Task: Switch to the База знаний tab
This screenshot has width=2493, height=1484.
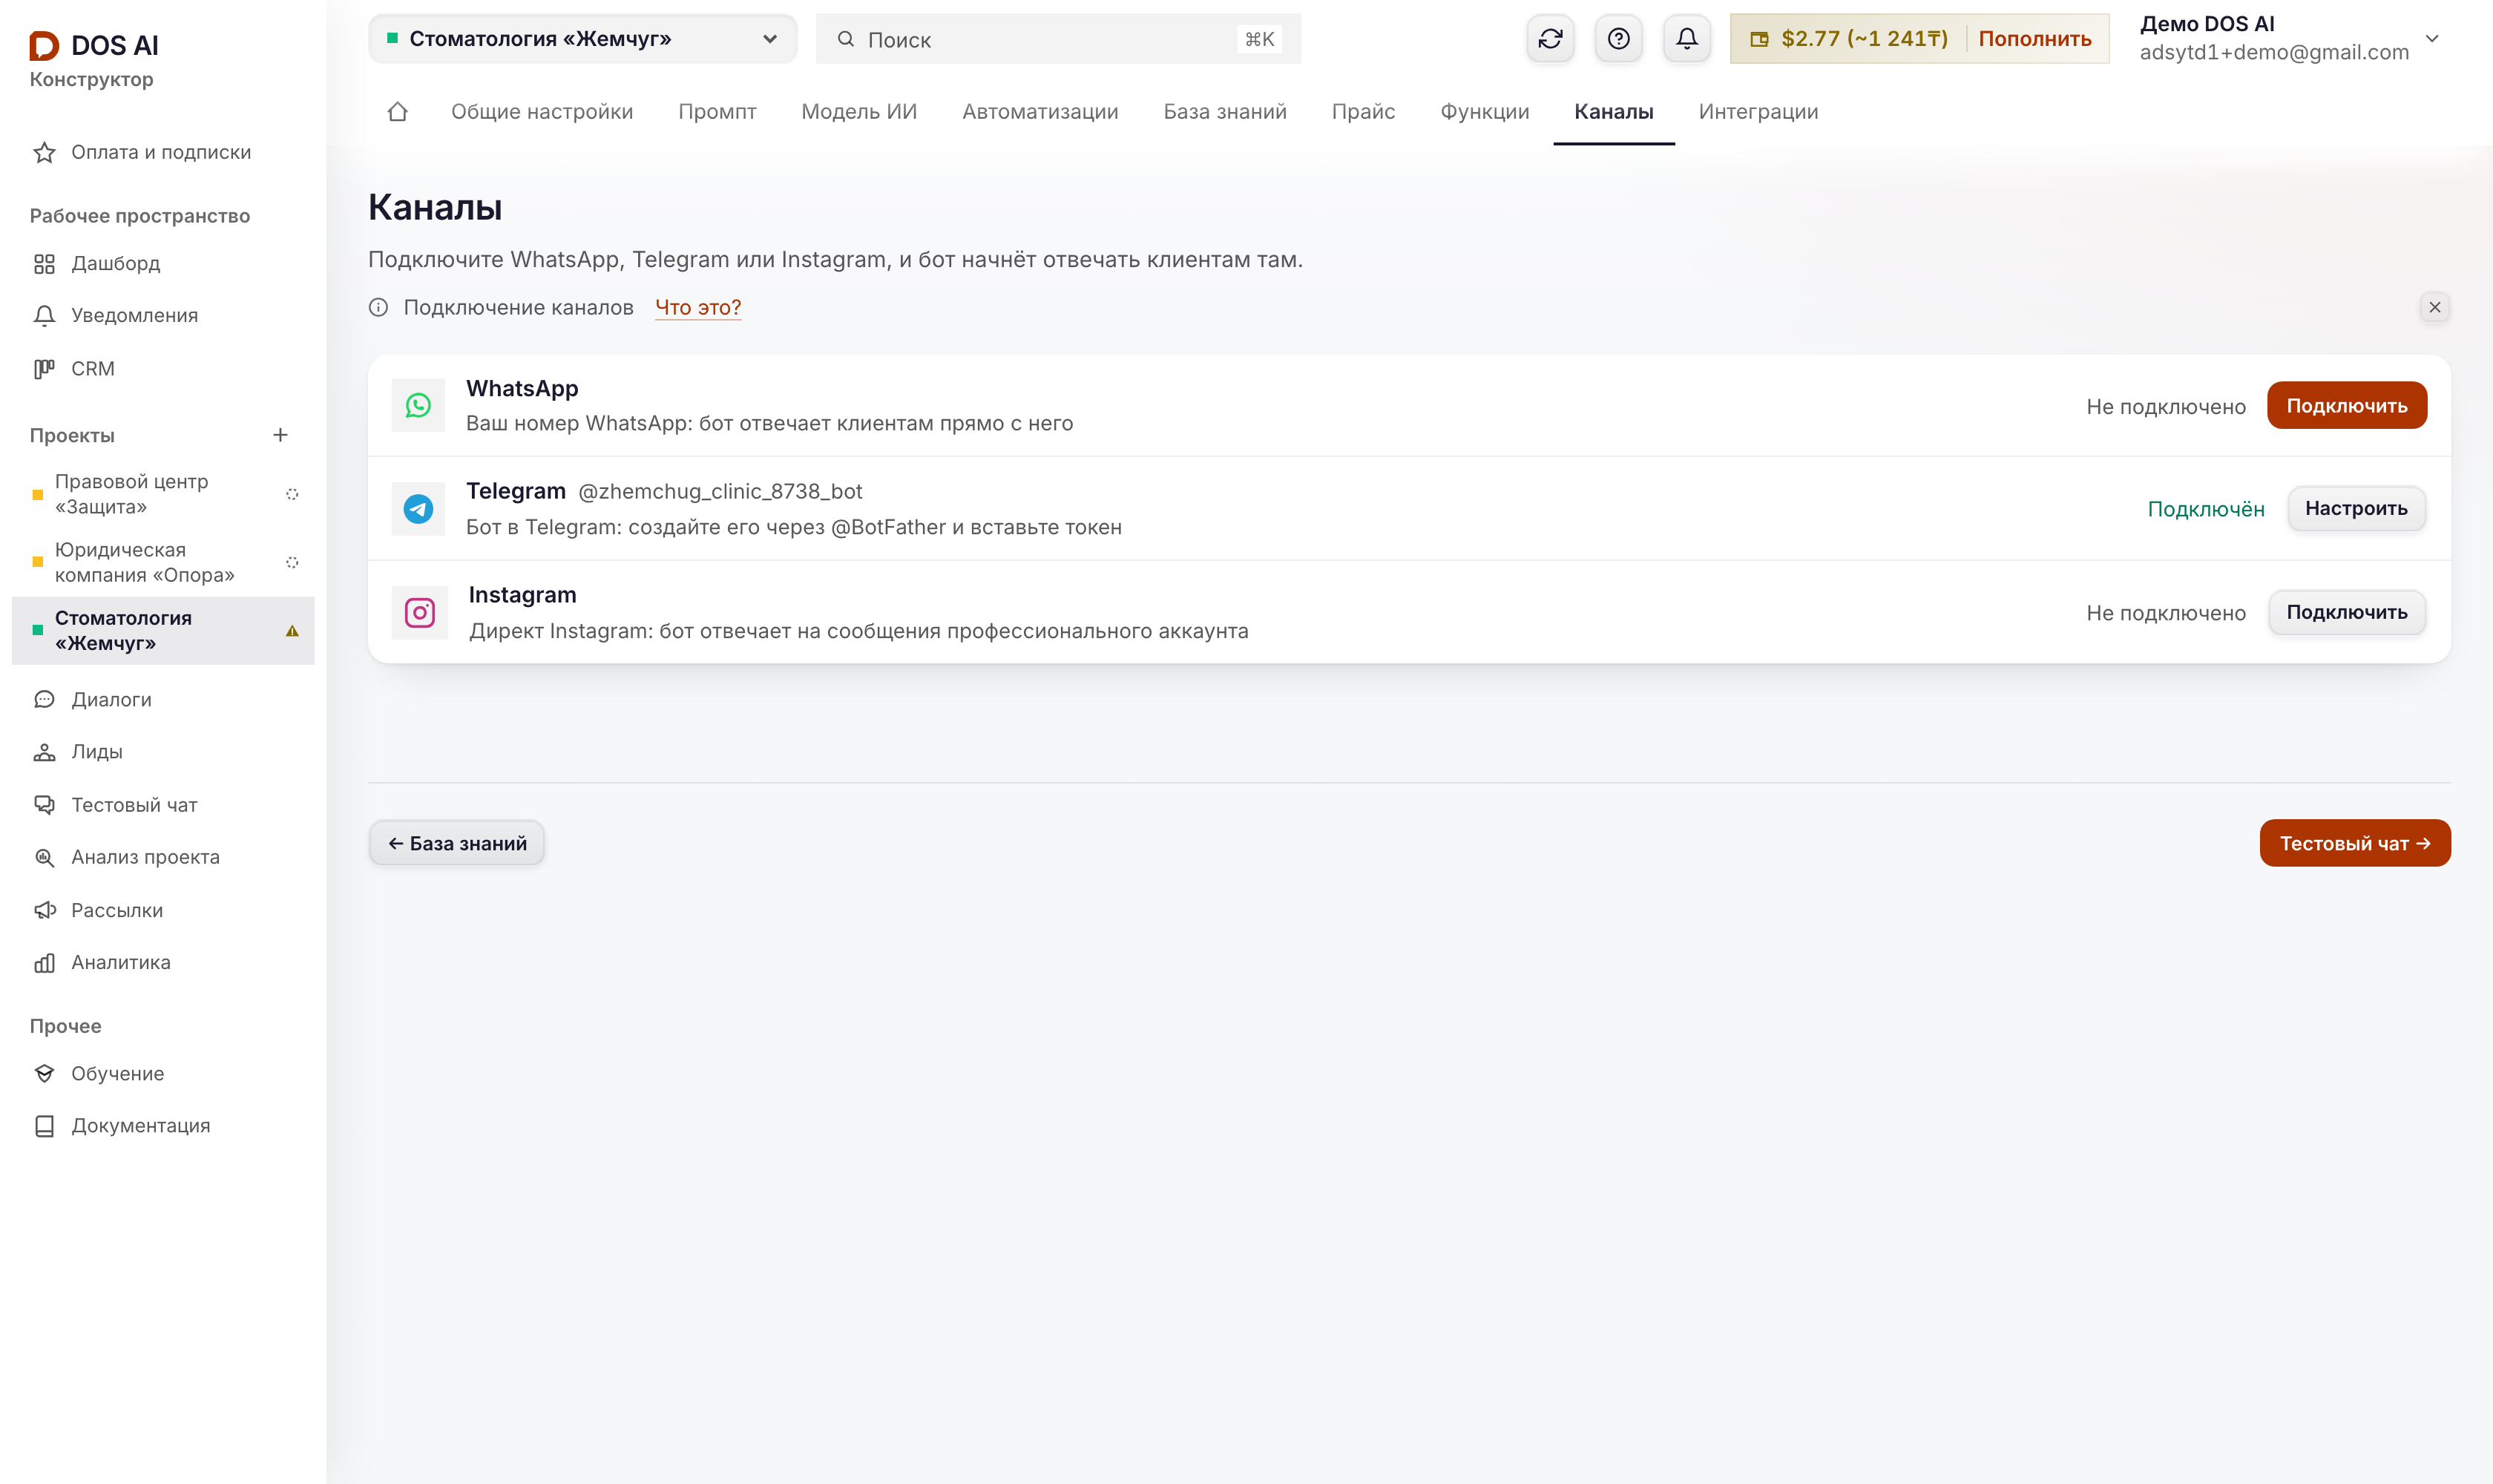Action: 1225,111
